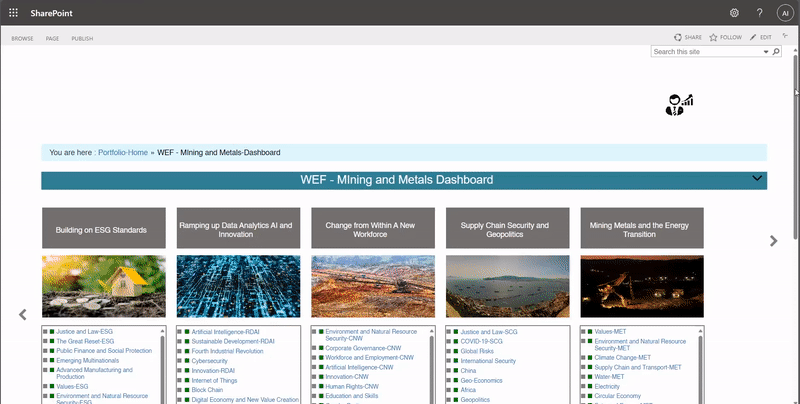Click the grey square beside Values-ESG
This screenshot has height=404, width=800.
pos(45,387)
